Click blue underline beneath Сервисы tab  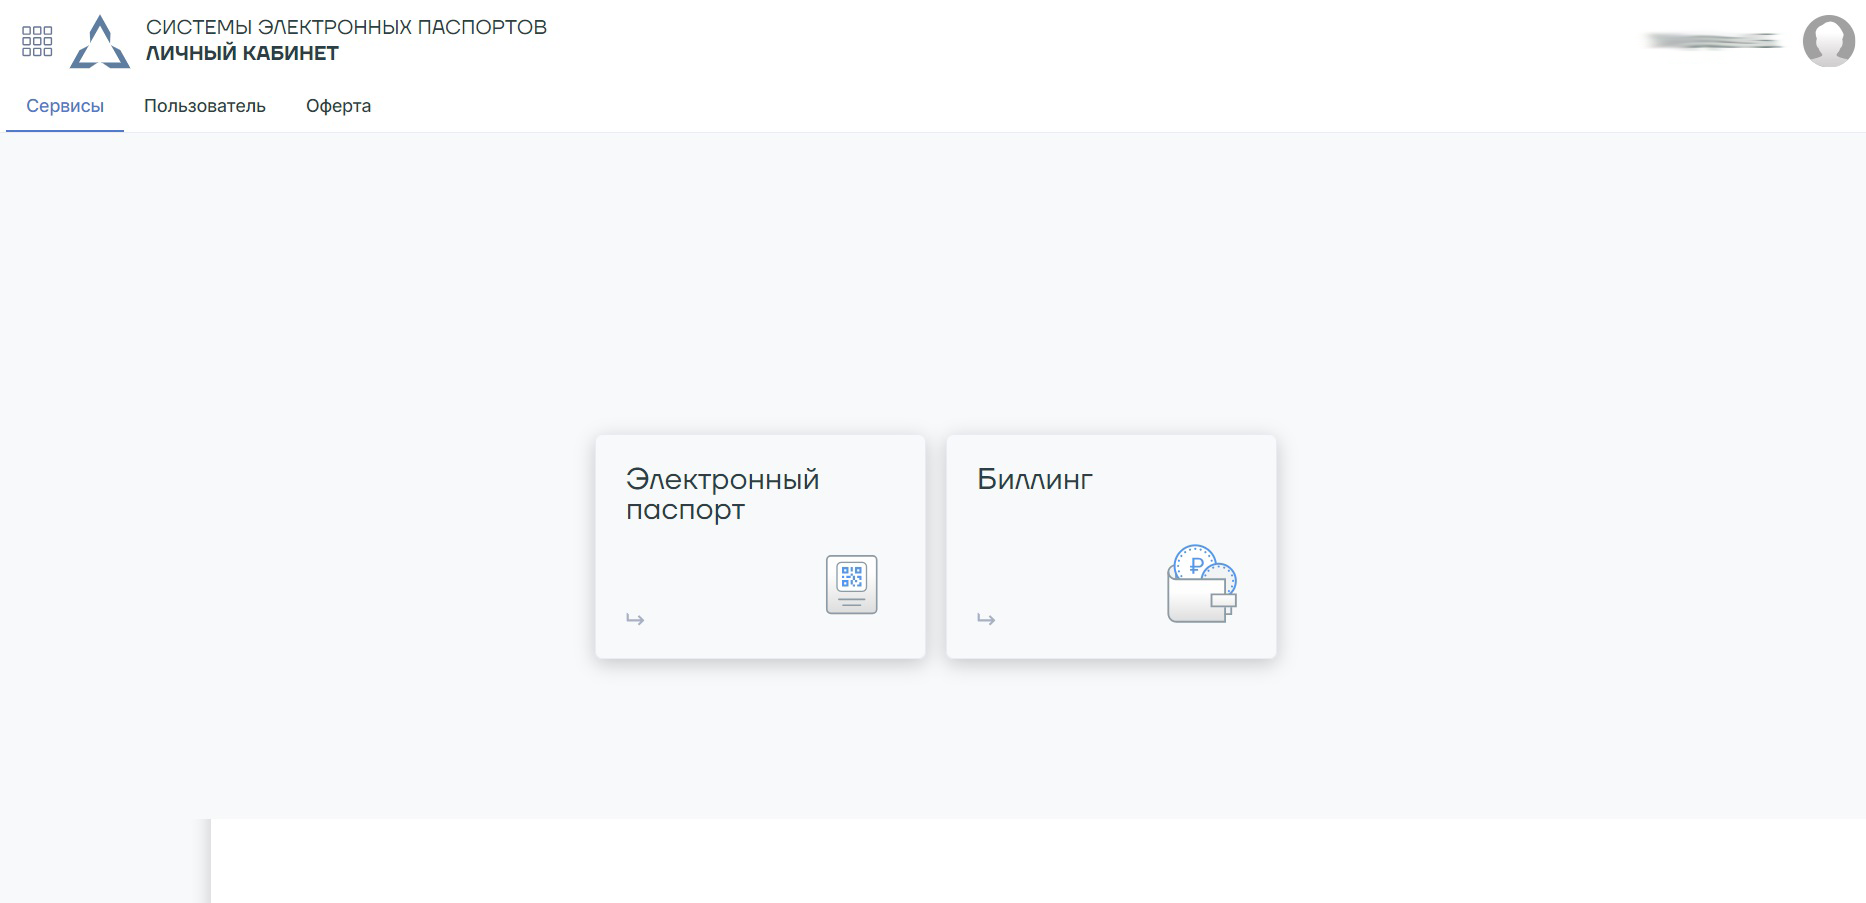click(x=65, y=130)
